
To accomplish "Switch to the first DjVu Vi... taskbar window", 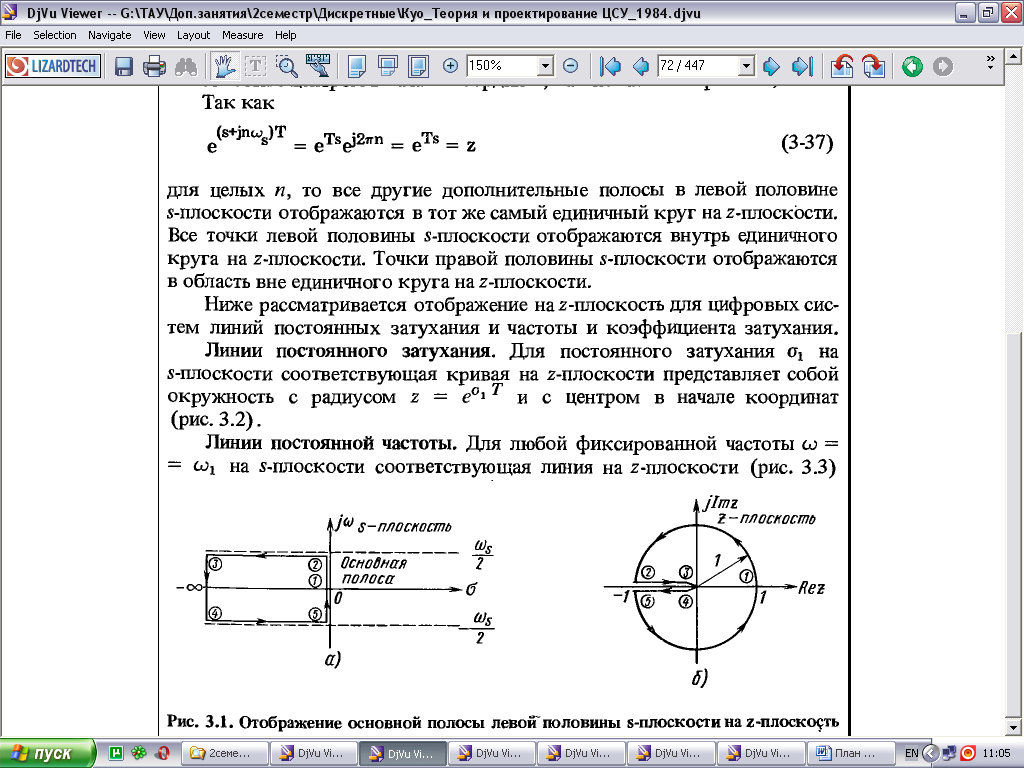I will click(313, 753).
